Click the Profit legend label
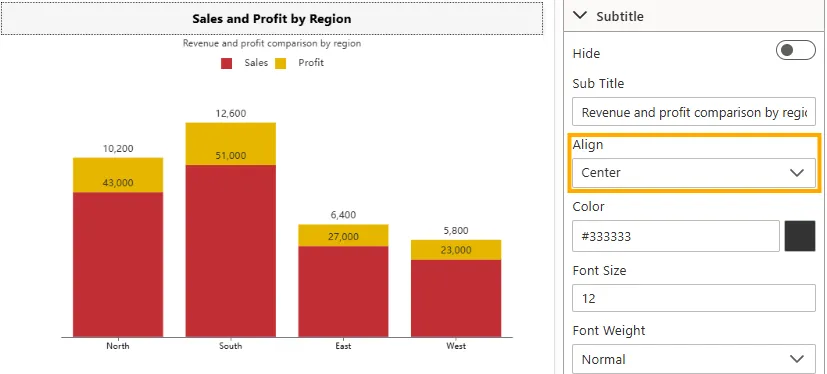The image size is (827, 374). 311,63
